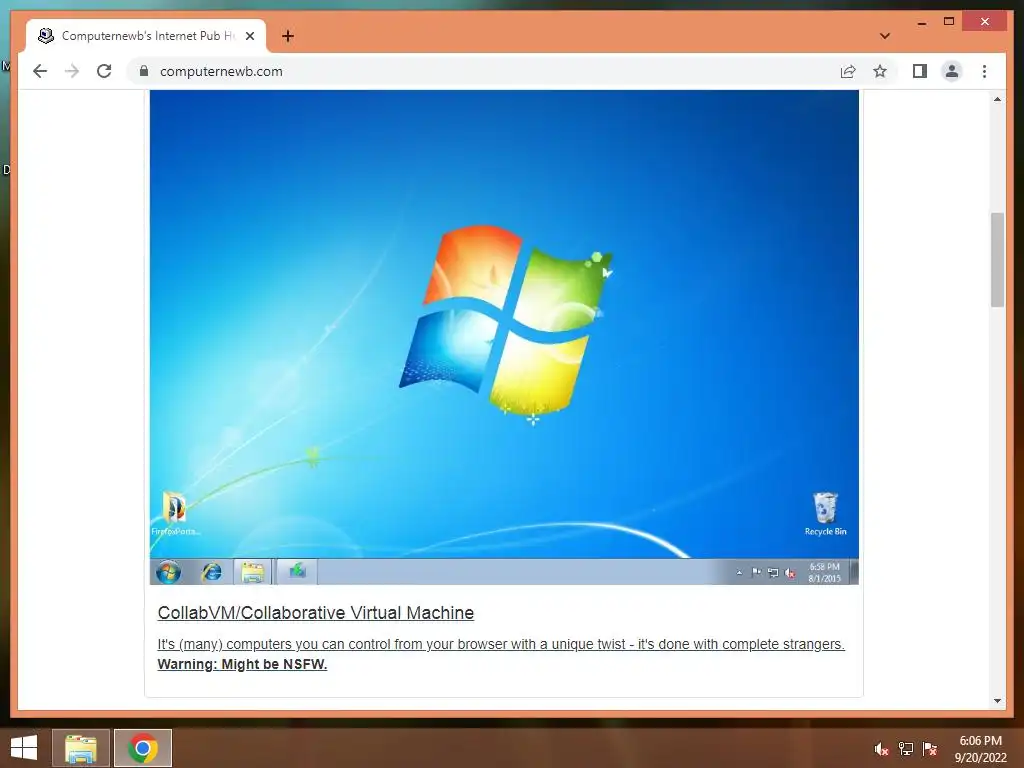This screenshot has width=1024, height=768.
Task: Close the Computernewb's Internet Pub tab
Action: click(249, 36)
